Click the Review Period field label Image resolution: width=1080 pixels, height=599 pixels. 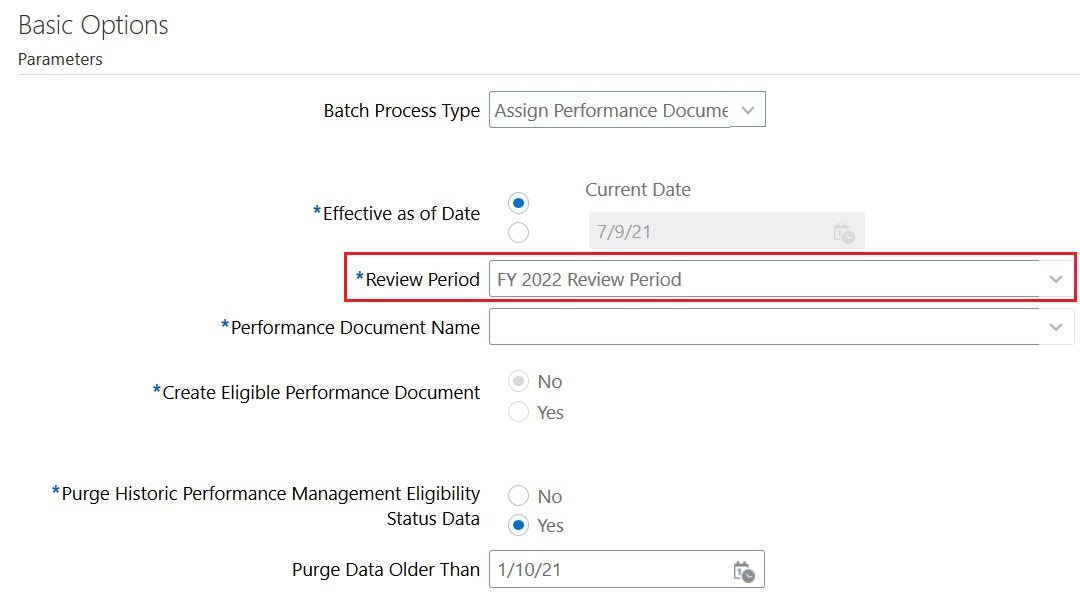coord(422,280)
